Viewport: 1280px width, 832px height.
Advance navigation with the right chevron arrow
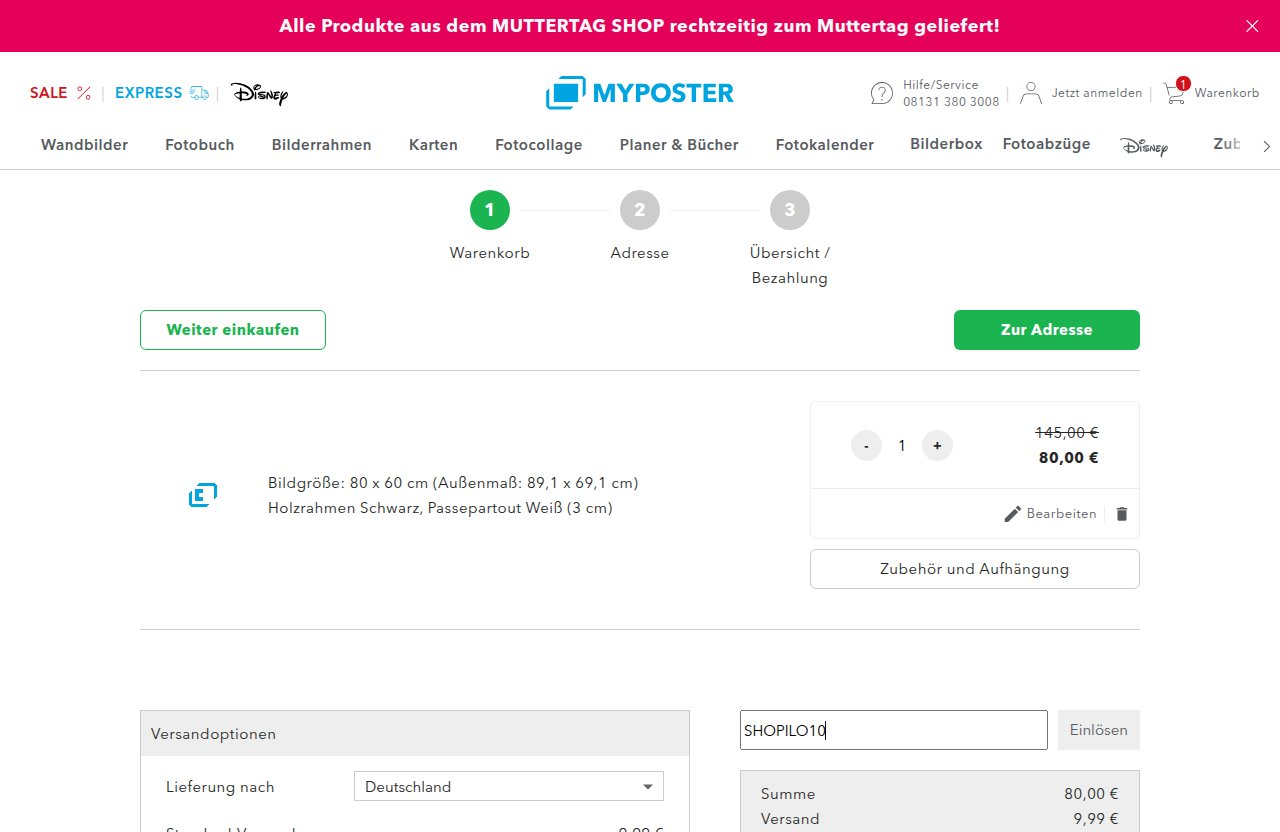pos(1267,146)
